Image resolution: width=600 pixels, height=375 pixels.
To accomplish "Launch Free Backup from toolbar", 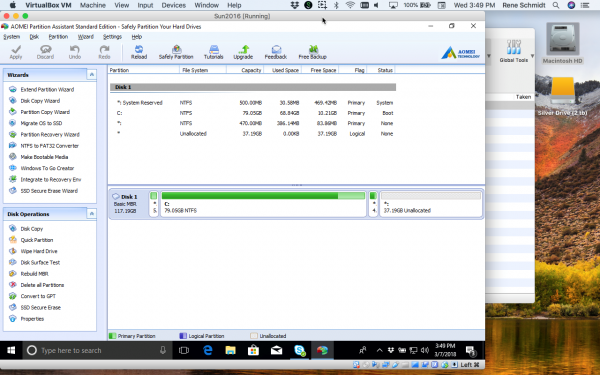I will point(313,52).
